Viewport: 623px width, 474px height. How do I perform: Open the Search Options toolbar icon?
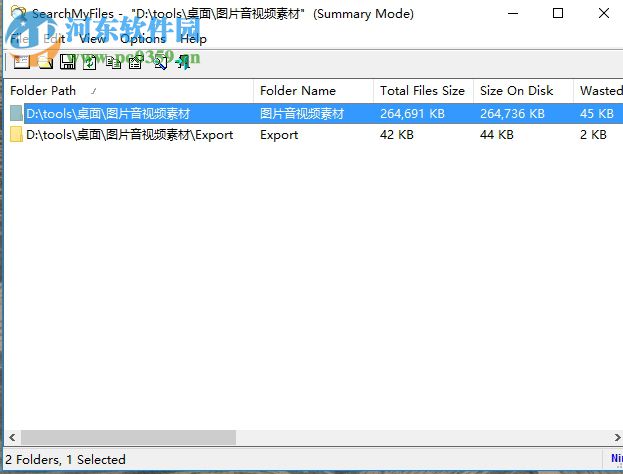[21, 62]
